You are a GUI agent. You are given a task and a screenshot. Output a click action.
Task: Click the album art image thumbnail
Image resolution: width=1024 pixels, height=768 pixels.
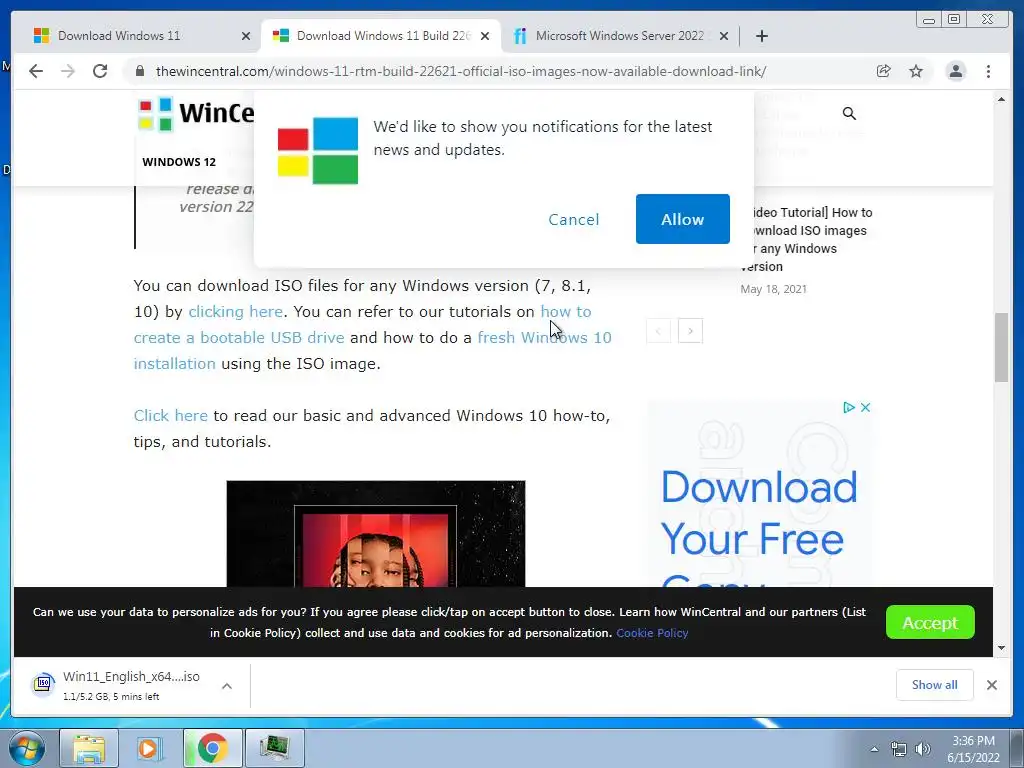376,534
